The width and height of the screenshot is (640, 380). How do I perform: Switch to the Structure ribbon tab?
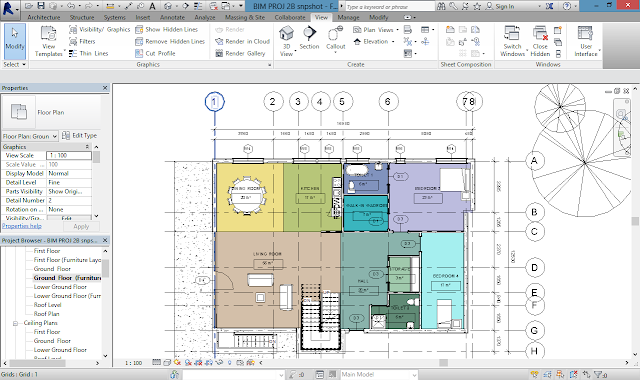[82, 18]
